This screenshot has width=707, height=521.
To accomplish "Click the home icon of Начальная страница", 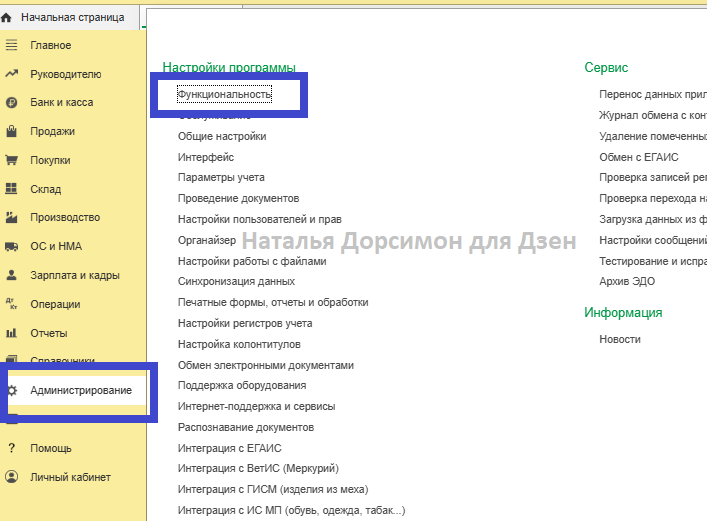I will [x=6, y=18].
